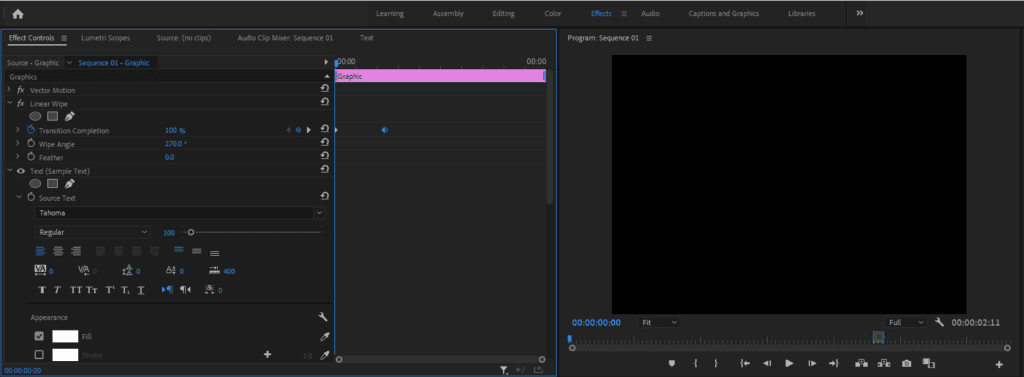Export frame with camera icon
The image size is (1024, 377).
pos(906,363)
